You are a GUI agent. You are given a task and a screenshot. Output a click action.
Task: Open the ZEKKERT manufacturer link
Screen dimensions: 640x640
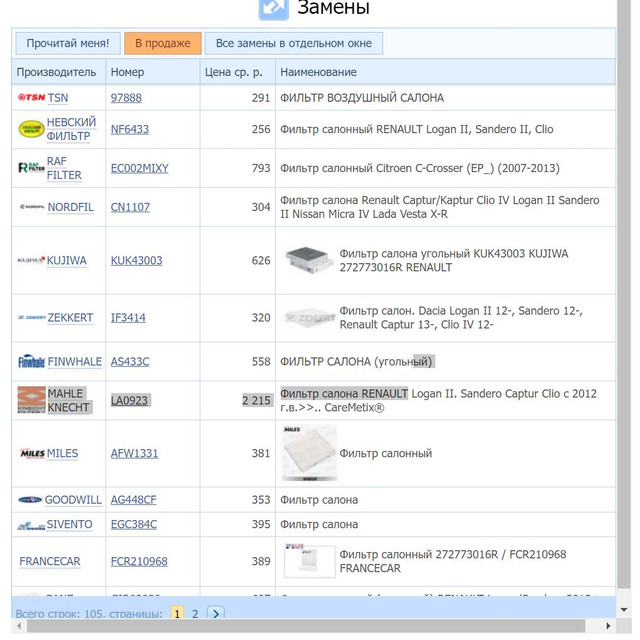click(x=70, y=318)
